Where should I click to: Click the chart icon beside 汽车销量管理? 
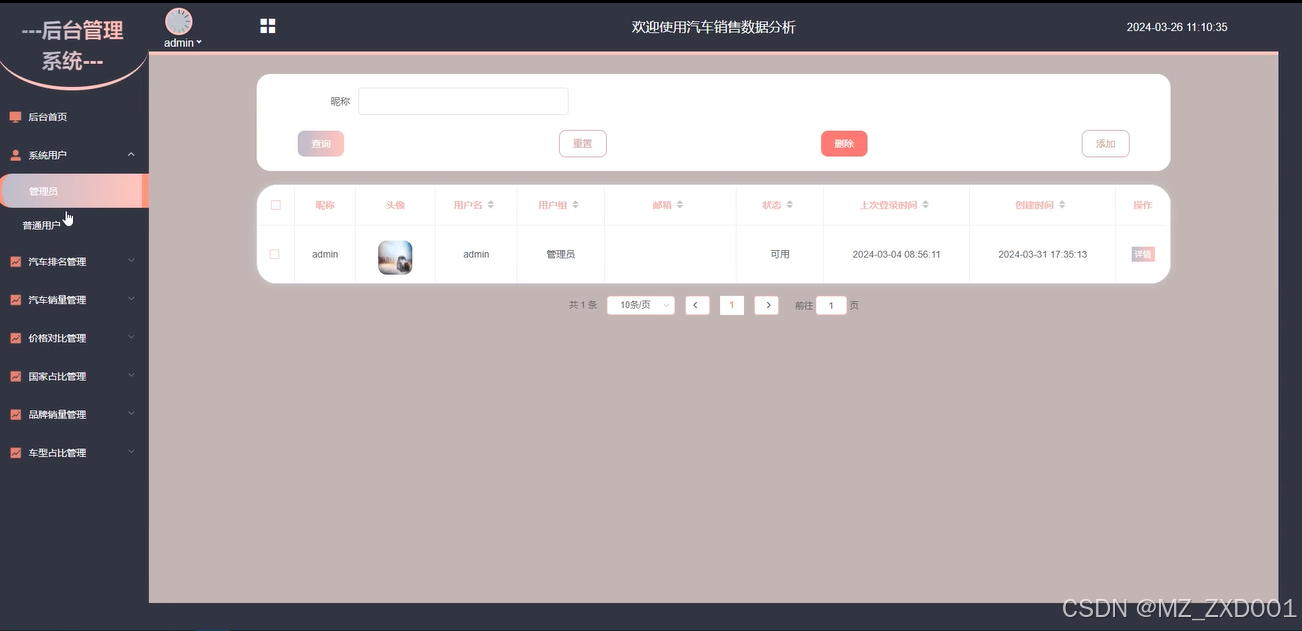[15, 300]
